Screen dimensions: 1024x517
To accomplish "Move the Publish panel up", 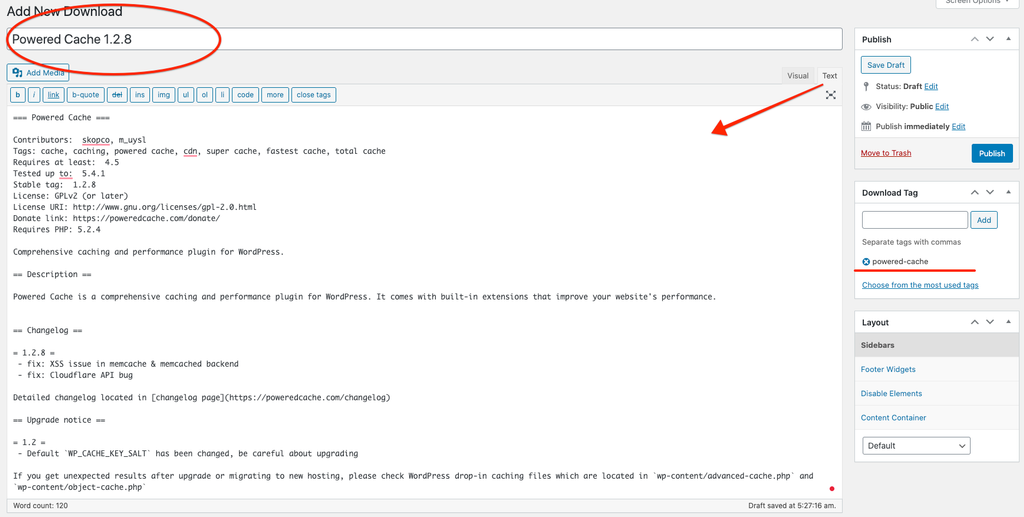I will click(974, 39).
